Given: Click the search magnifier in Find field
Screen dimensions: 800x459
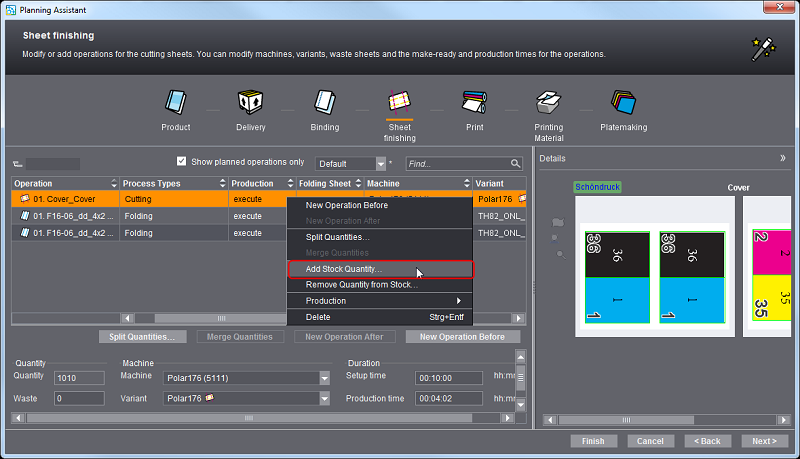Looking at the screenshot, I should 515,164.
